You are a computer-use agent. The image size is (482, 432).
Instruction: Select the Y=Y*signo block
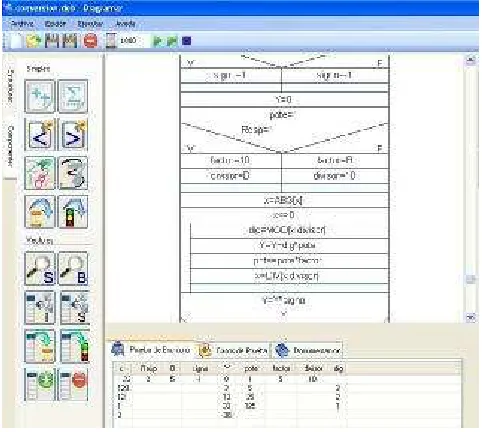point(285,301)
